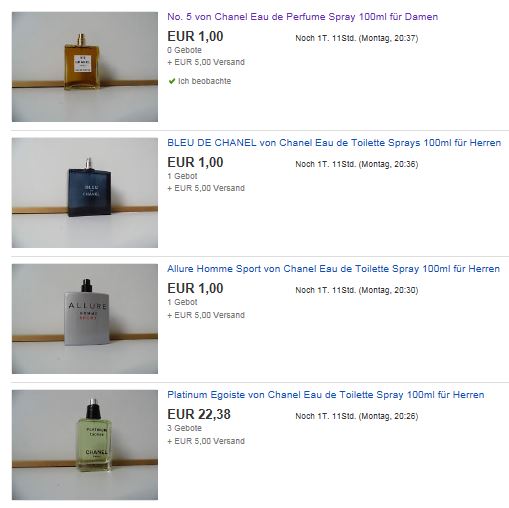The height and width of the screenshot is (508, 509).
Task: Click EUR 1,00 price of No. 5 listing
Action: pyautogui.click(x=195, y=36)
